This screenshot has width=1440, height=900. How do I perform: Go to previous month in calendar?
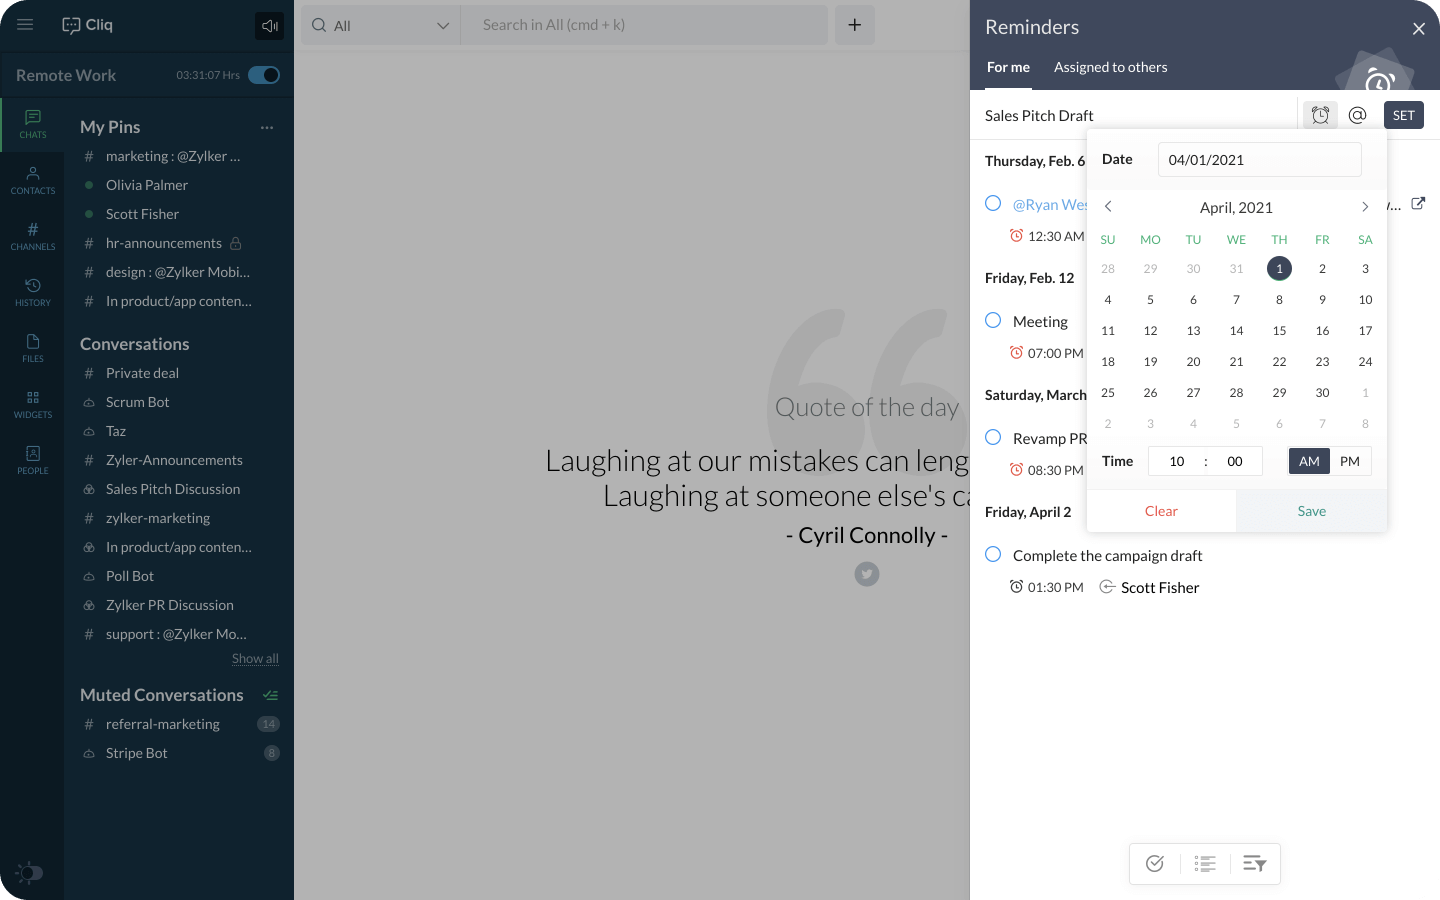pyautogui.click(x=1108, y=207)
